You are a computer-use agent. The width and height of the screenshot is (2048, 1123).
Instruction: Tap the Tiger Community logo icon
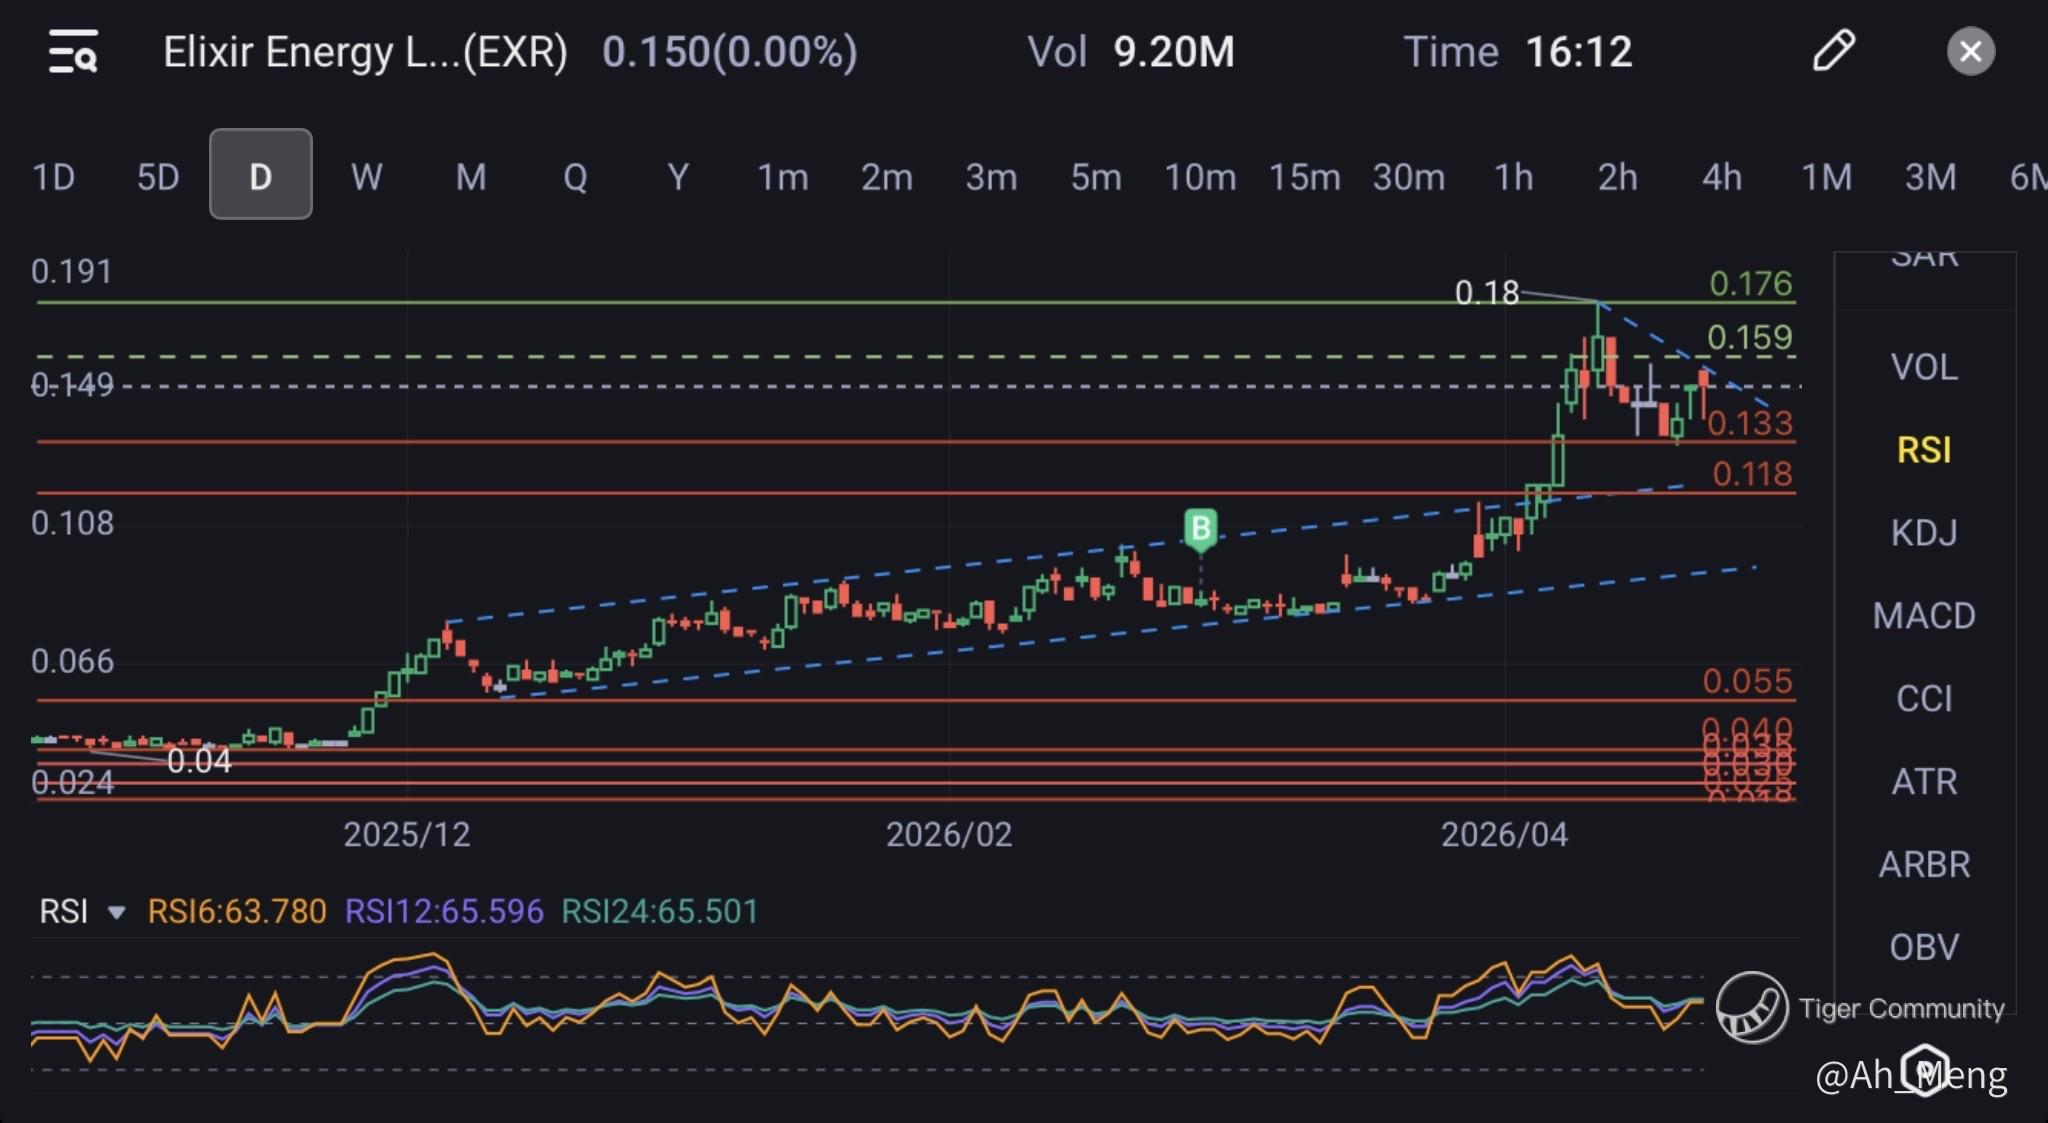(x=1751, y=1007)
